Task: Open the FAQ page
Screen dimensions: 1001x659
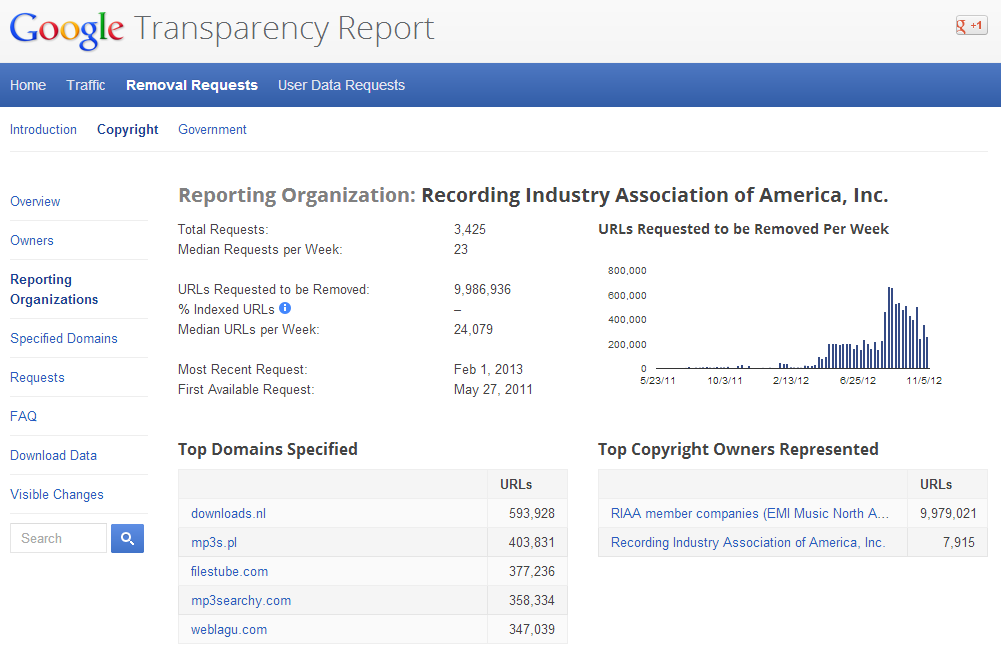Action: point(24,416)
